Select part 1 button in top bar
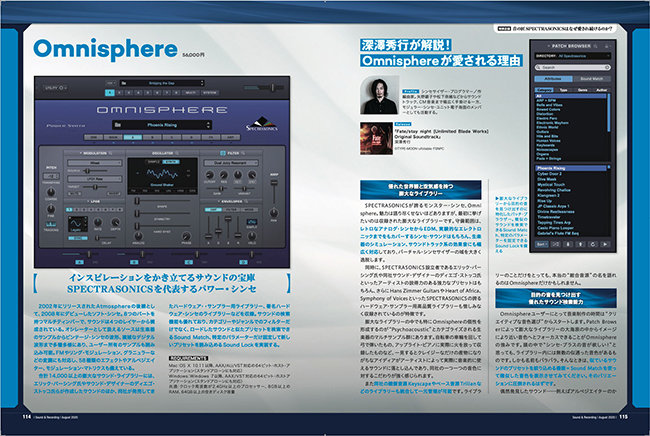The image size is (650, 436). [110, 93]
